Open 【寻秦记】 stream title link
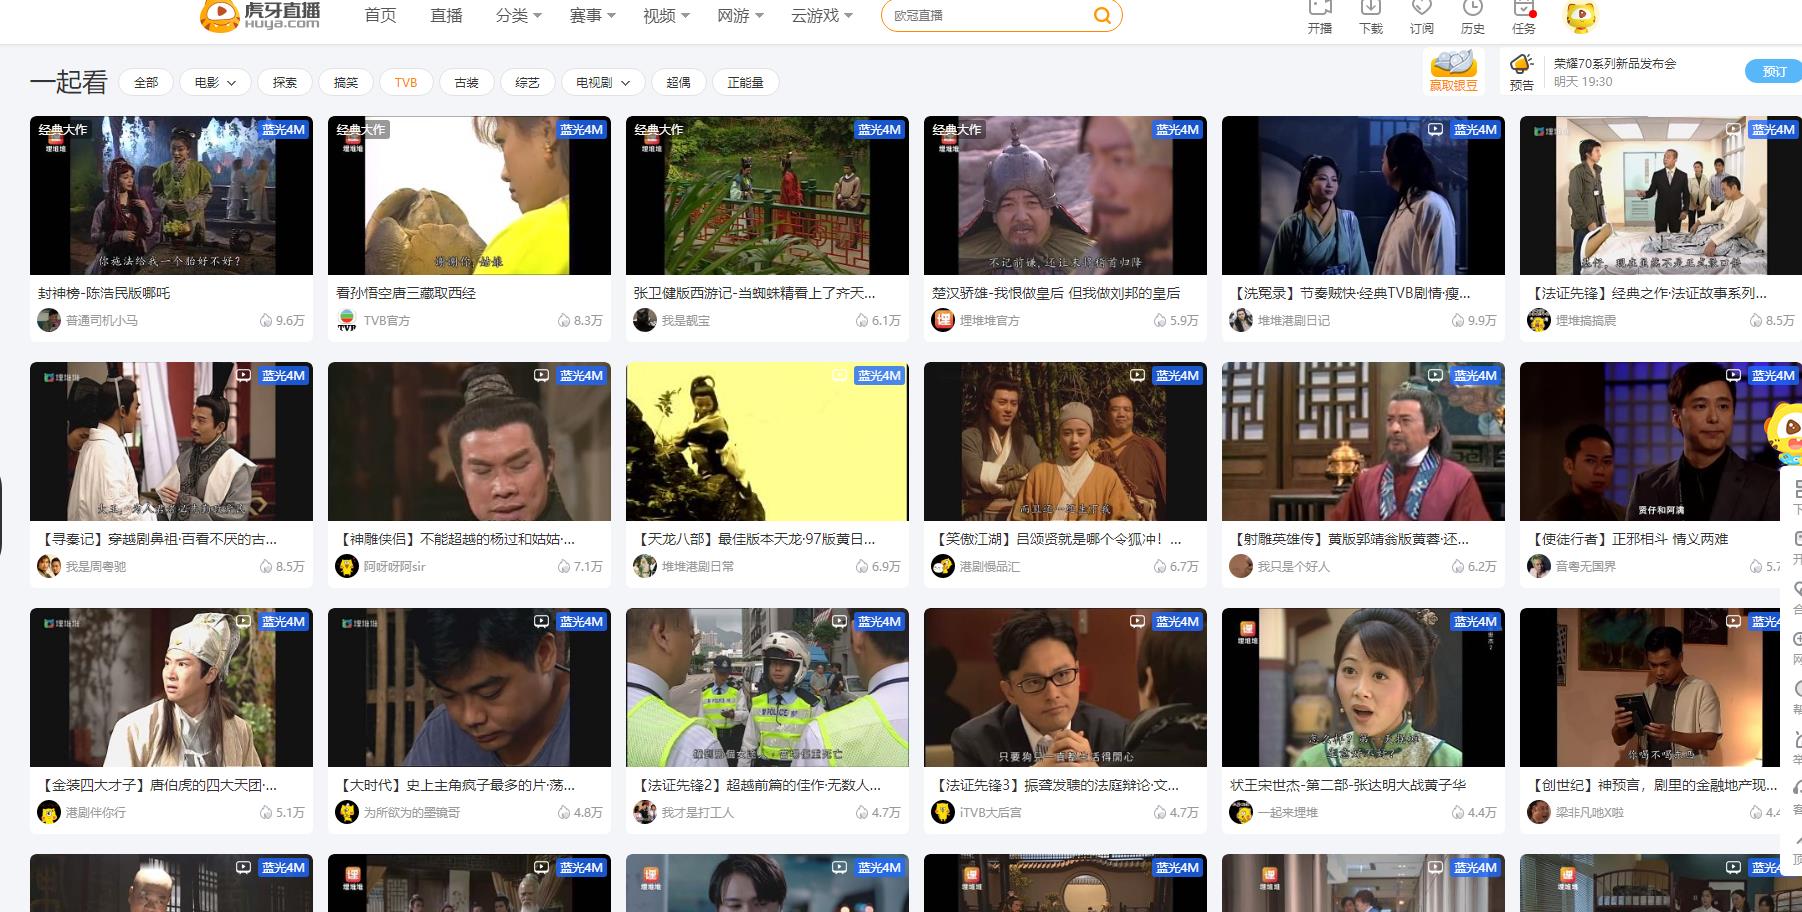Screen dimensions: 1802x912 [x=157, y=539]
